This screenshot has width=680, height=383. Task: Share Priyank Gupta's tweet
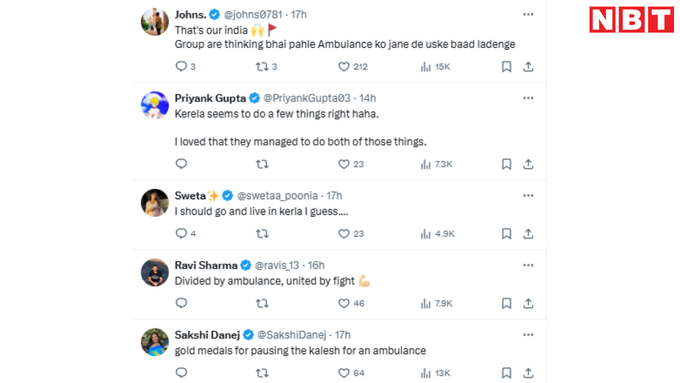pos(528,164)
